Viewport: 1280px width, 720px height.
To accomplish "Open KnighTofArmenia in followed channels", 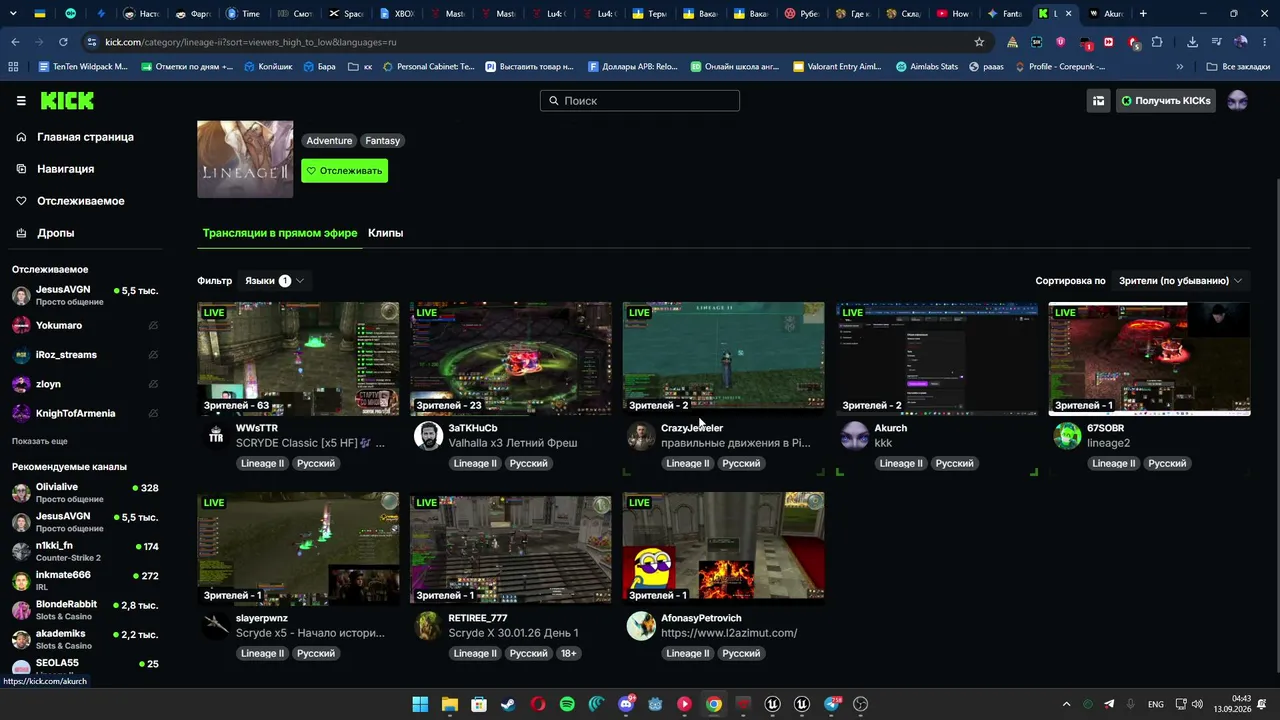I will (85, 413).
